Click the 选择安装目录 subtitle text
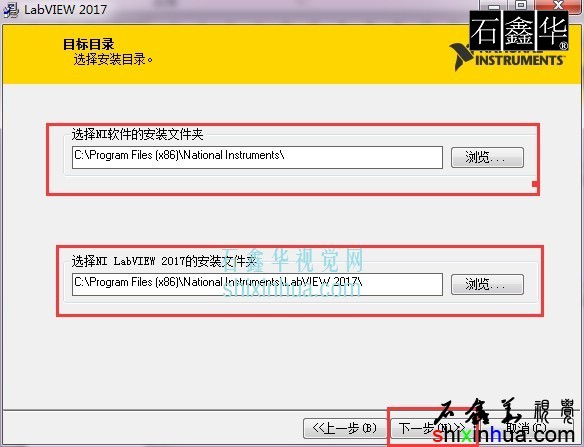Viewport: 584px width, 447px height. tap(113, 59)
